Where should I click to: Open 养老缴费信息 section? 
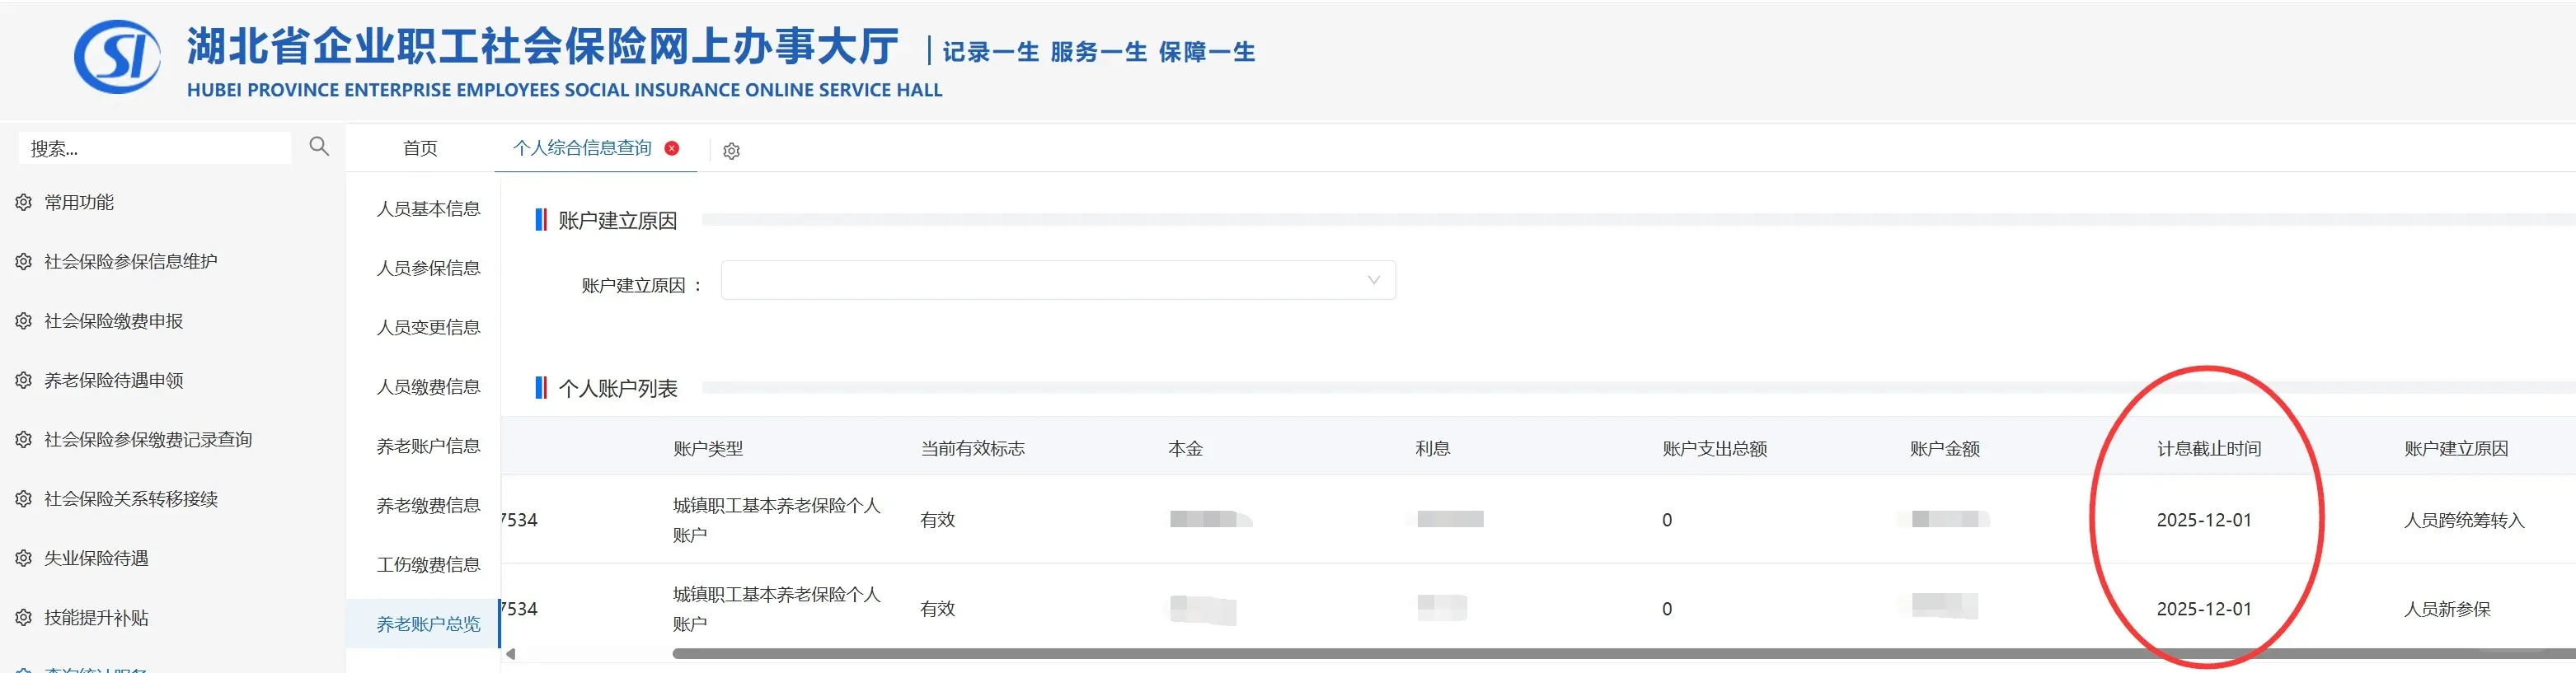click(x=428, y=506)
